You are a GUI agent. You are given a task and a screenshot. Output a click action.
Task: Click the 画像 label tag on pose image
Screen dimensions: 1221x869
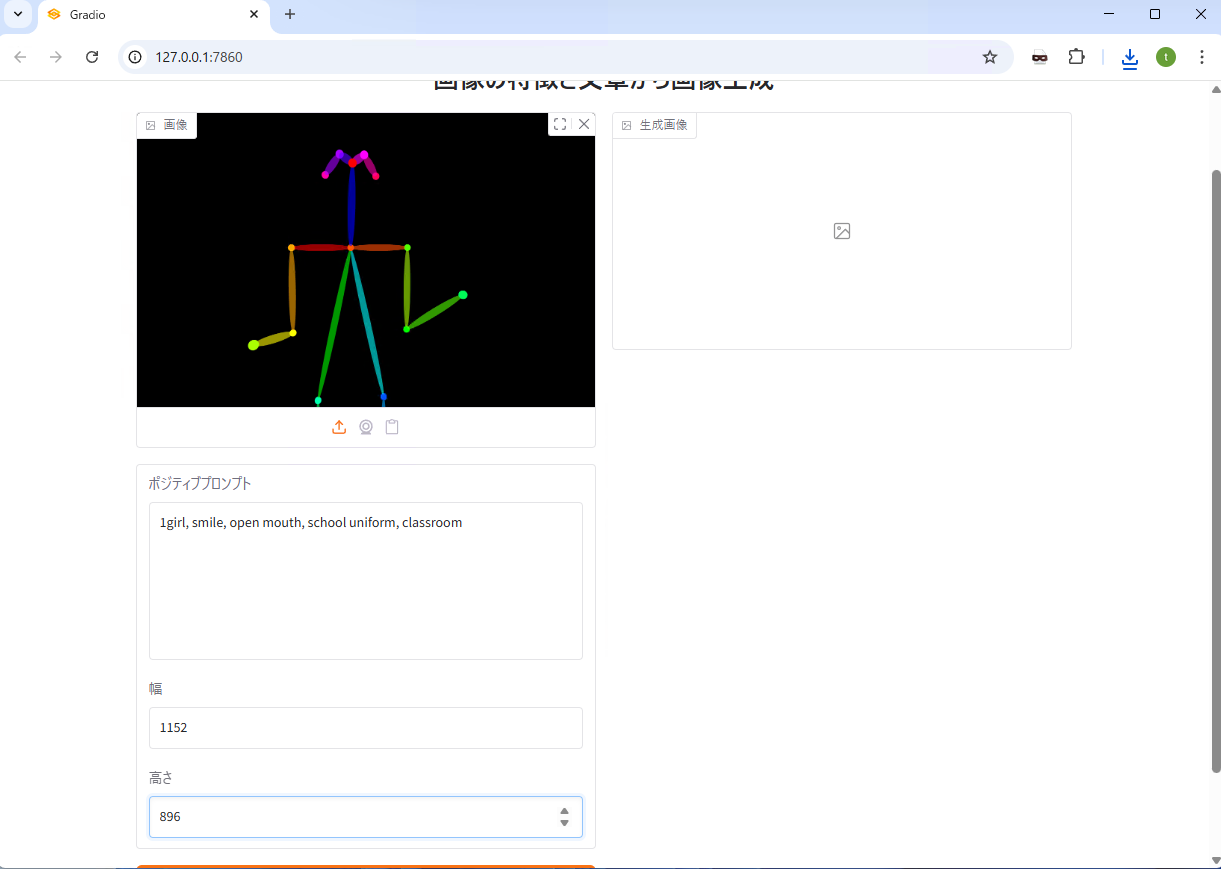point(167,125)
